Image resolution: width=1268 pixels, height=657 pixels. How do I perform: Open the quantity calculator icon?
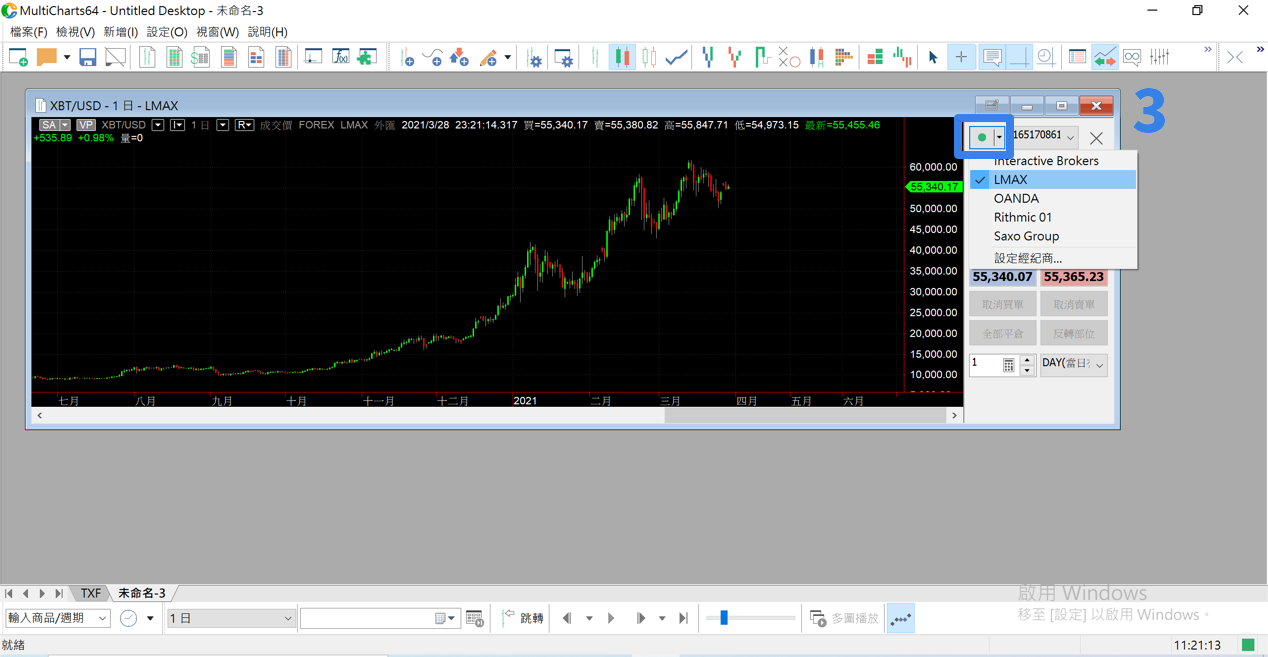coord(1009,365)
